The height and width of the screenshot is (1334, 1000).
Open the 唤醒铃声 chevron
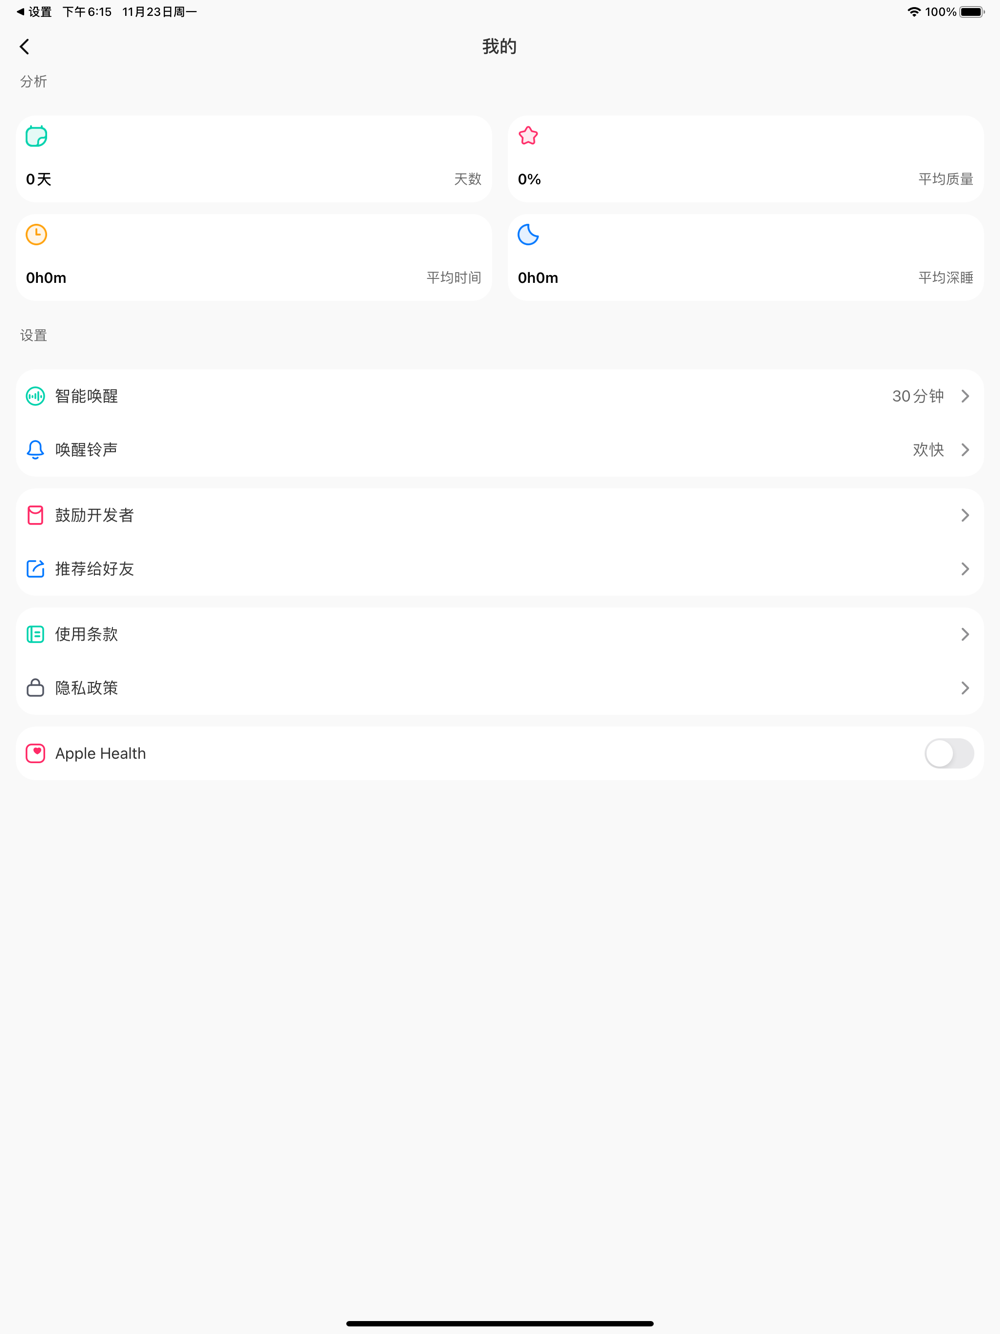[x=965, y=450]
